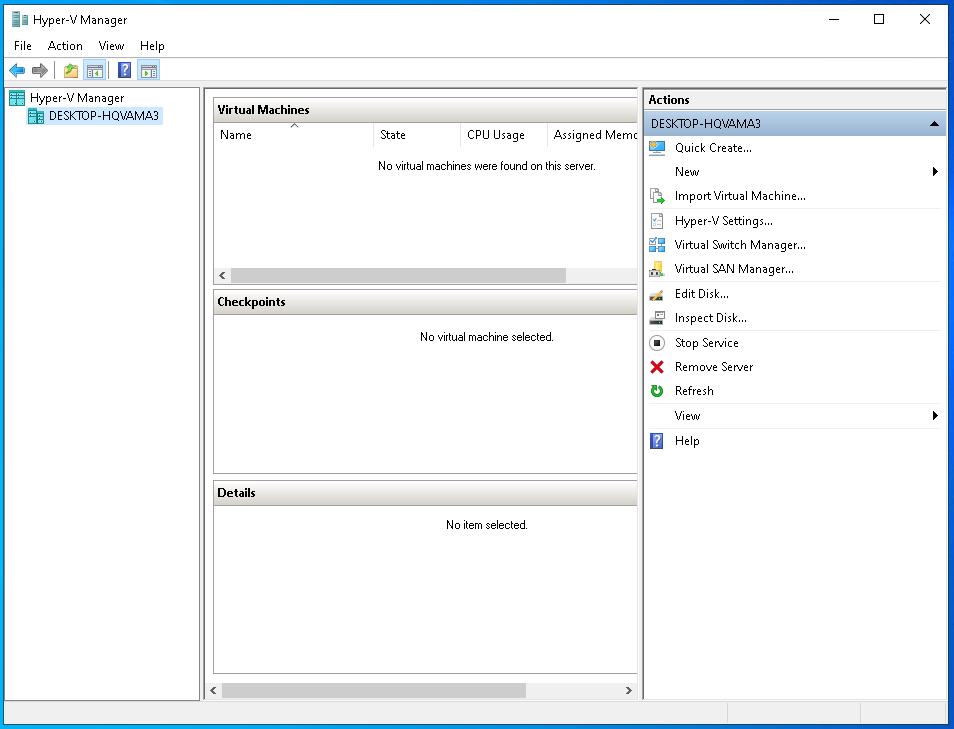Sort by Assigned Memory column header
954x729 pixels.
click(593, 135)
